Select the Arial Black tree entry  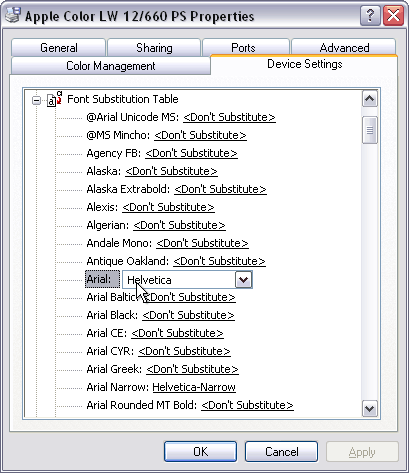(x=160, y=315)
